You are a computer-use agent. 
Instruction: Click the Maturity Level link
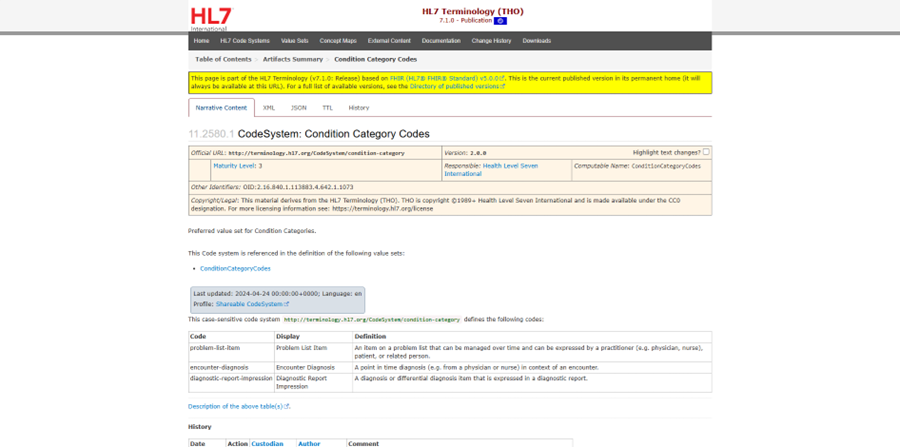pos(234,166)
